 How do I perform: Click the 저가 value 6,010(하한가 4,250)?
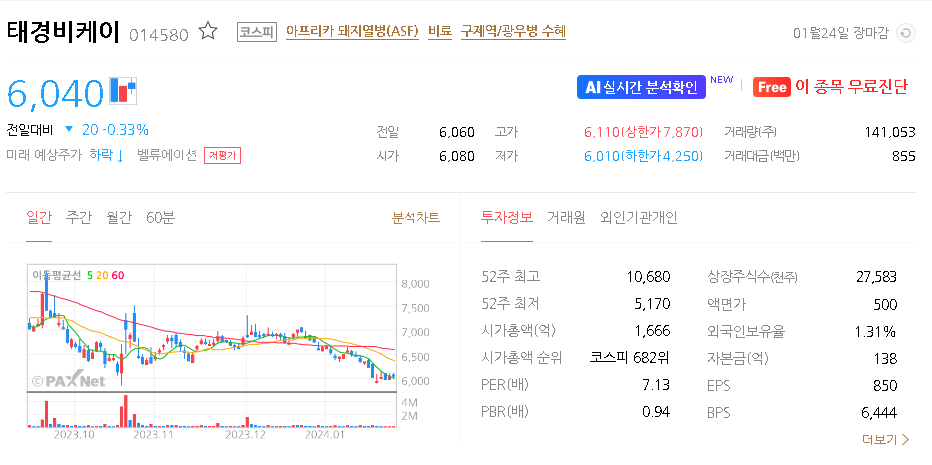click(644, 156)
